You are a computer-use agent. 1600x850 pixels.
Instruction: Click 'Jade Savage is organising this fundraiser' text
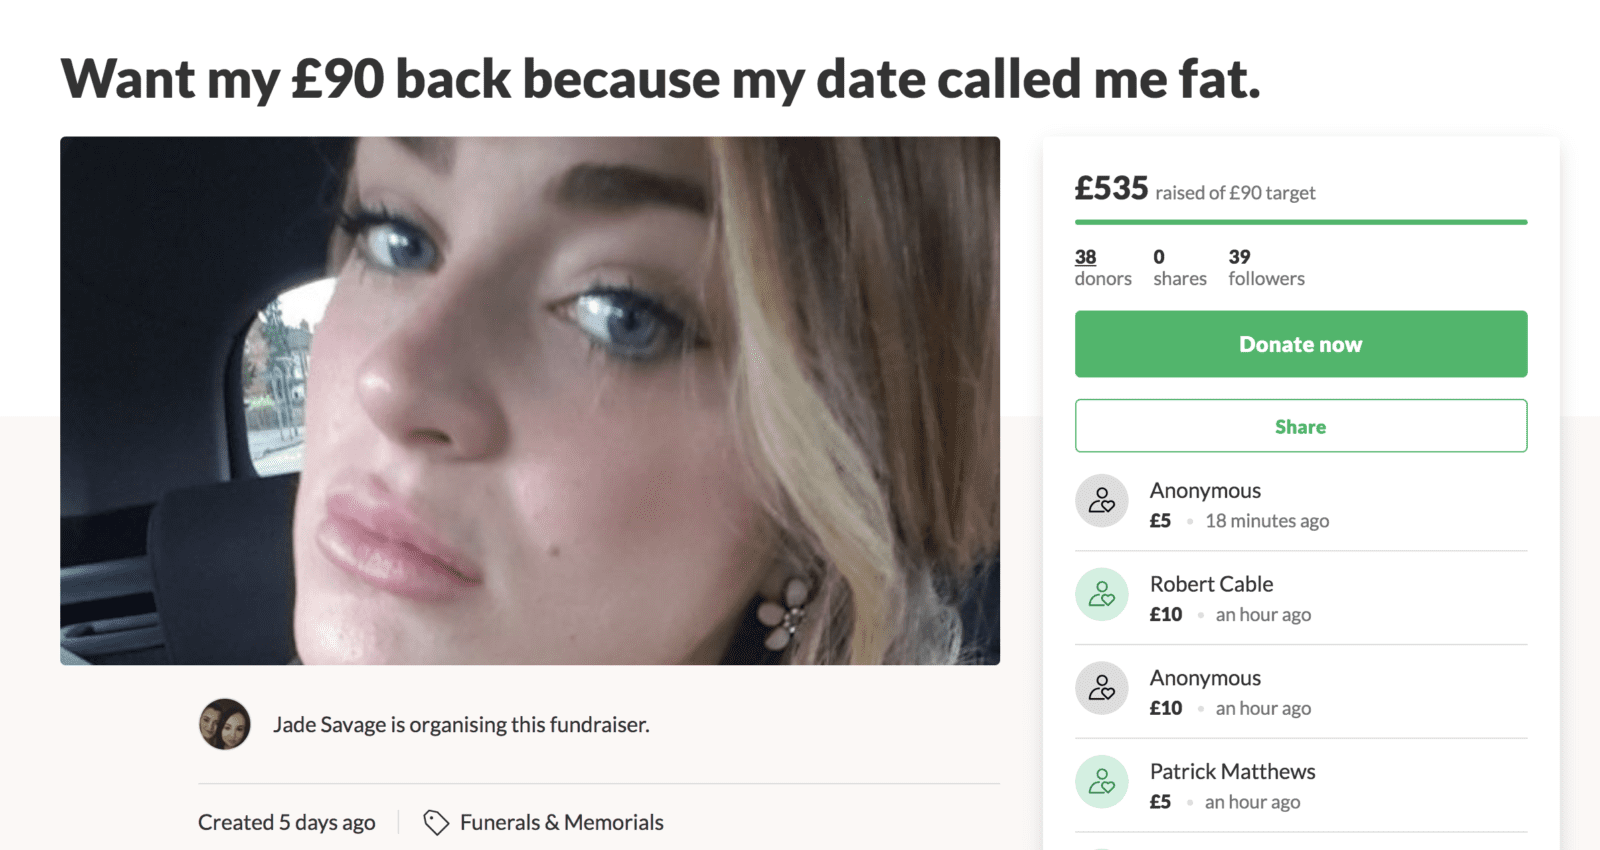coord(461,724)
